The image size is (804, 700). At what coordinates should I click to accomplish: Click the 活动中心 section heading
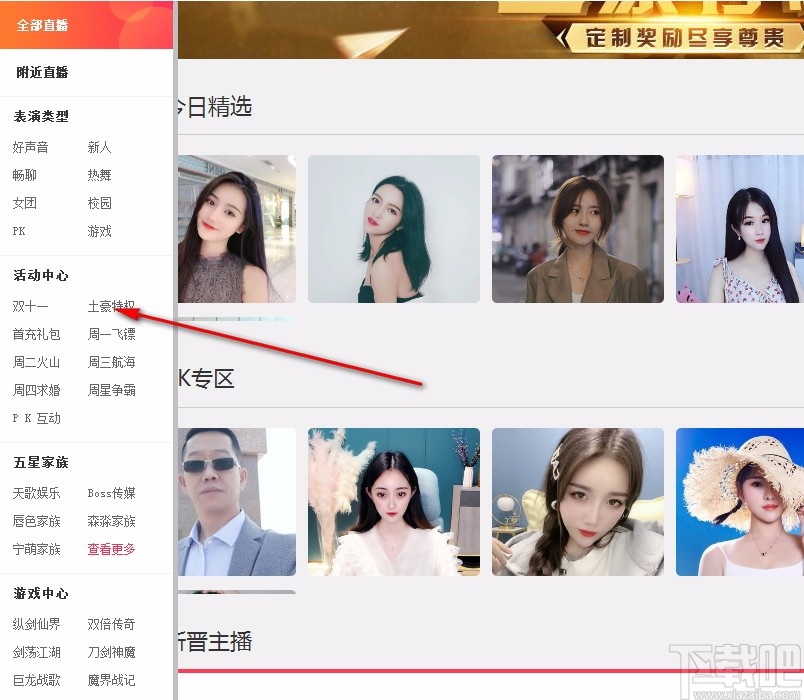pos(41,275)
